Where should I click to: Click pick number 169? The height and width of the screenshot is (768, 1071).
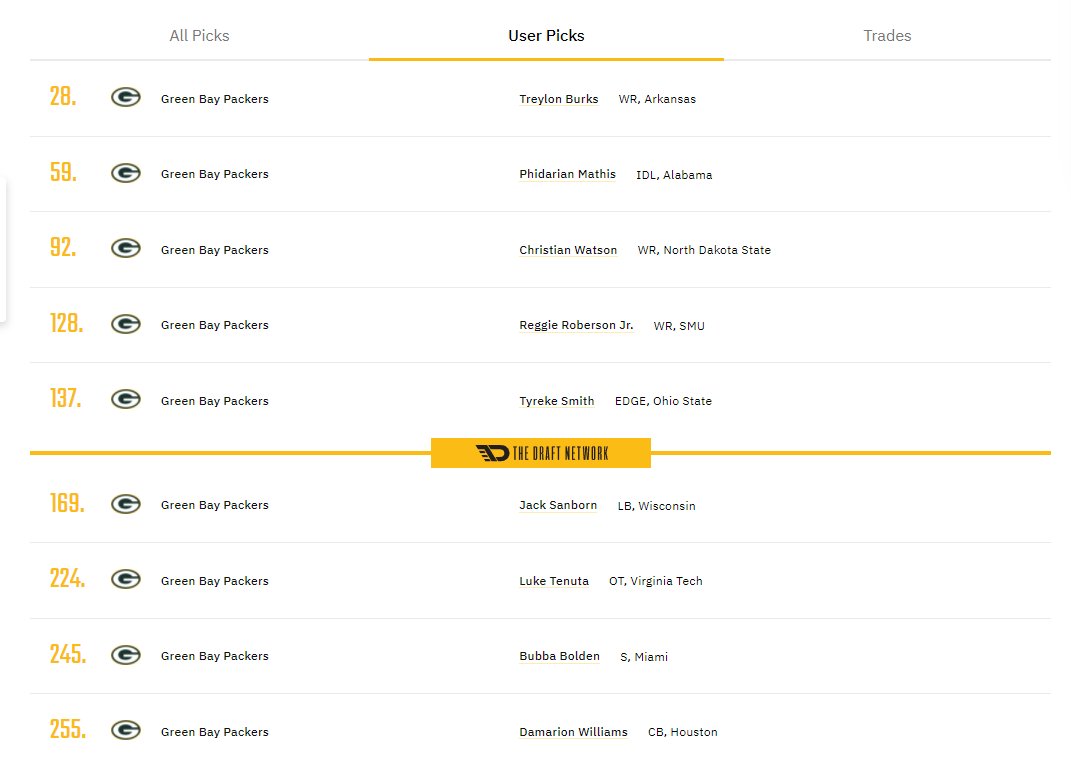67,503
